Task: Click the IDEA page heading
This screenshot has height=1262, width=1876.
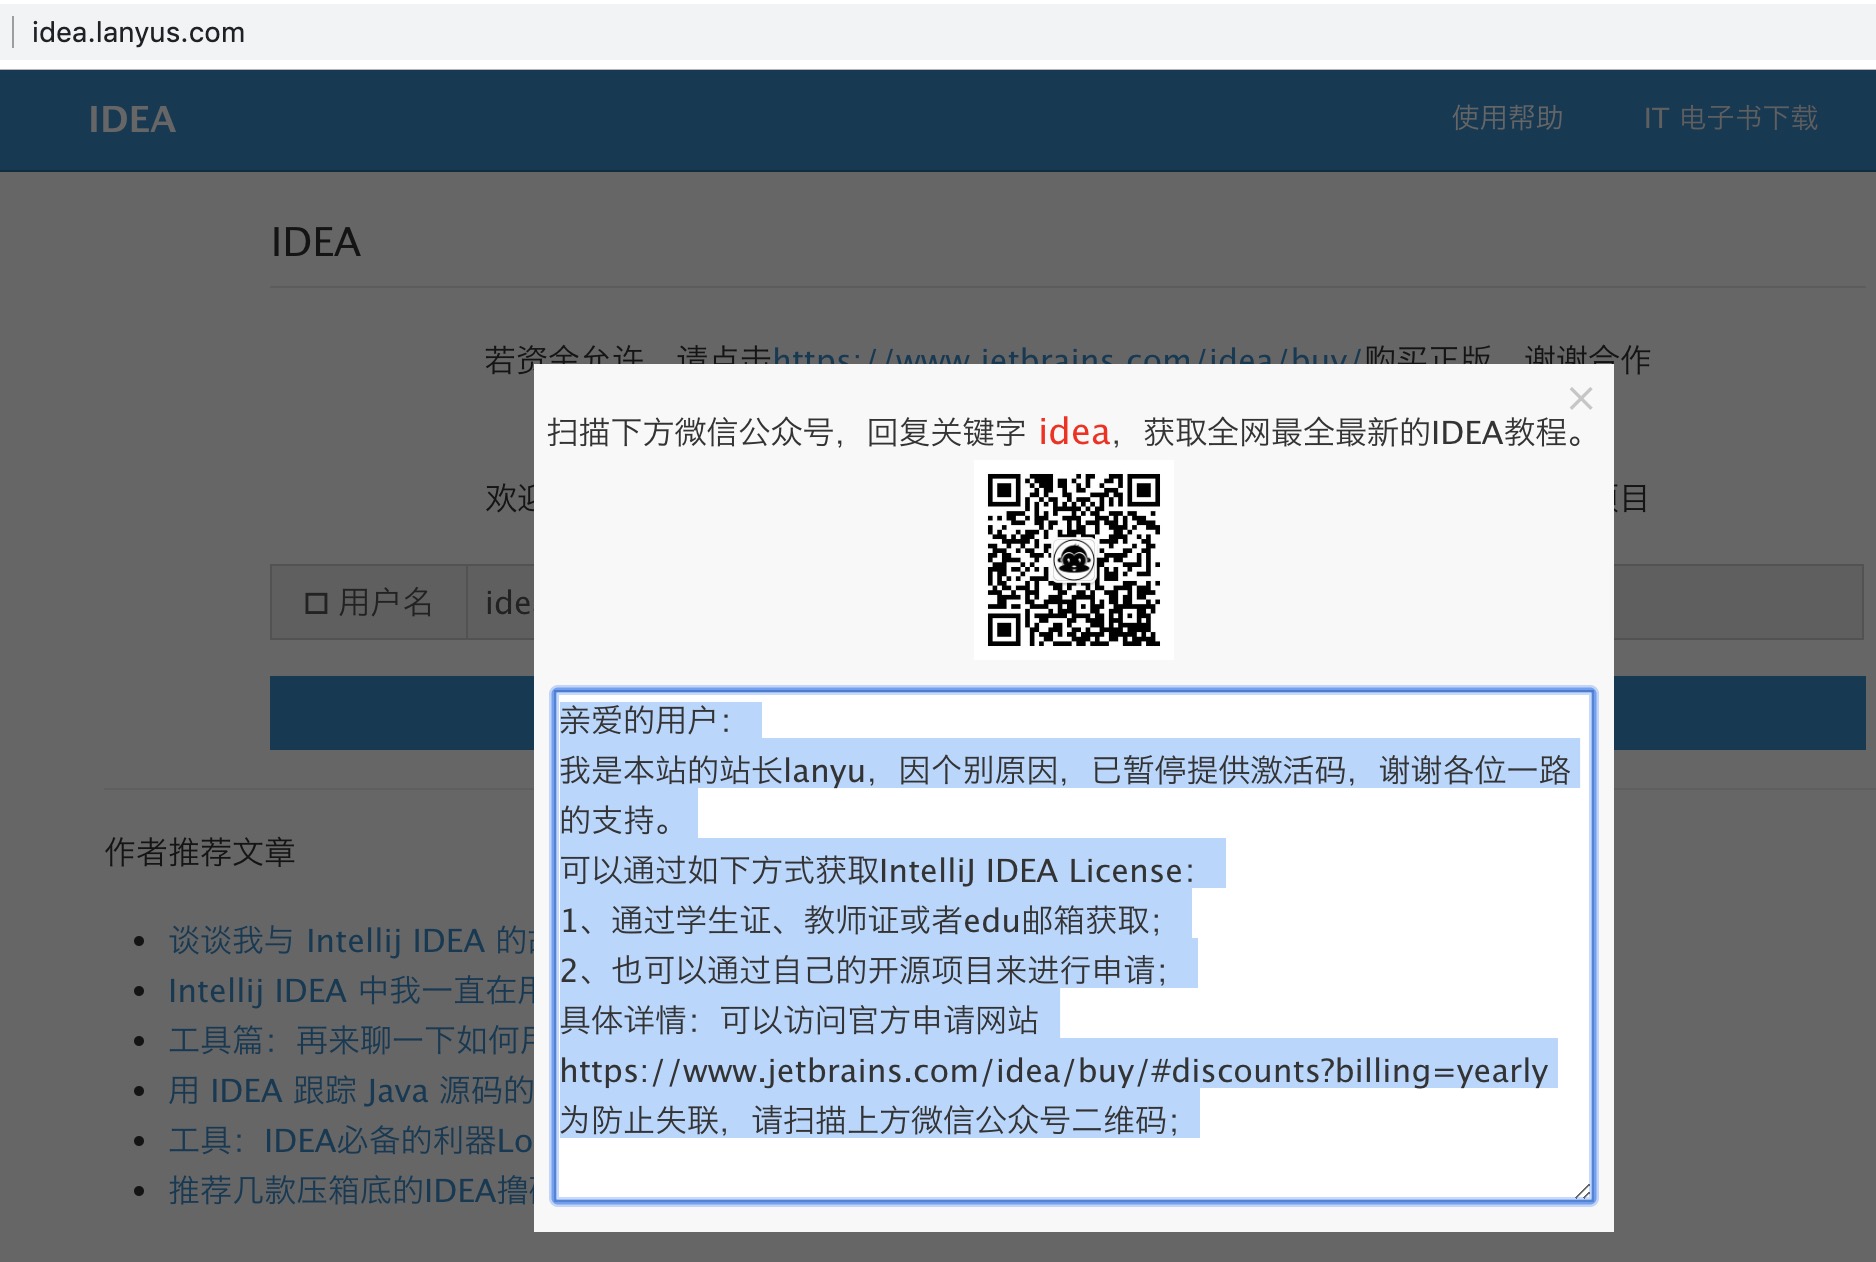Action: point(315,243)
